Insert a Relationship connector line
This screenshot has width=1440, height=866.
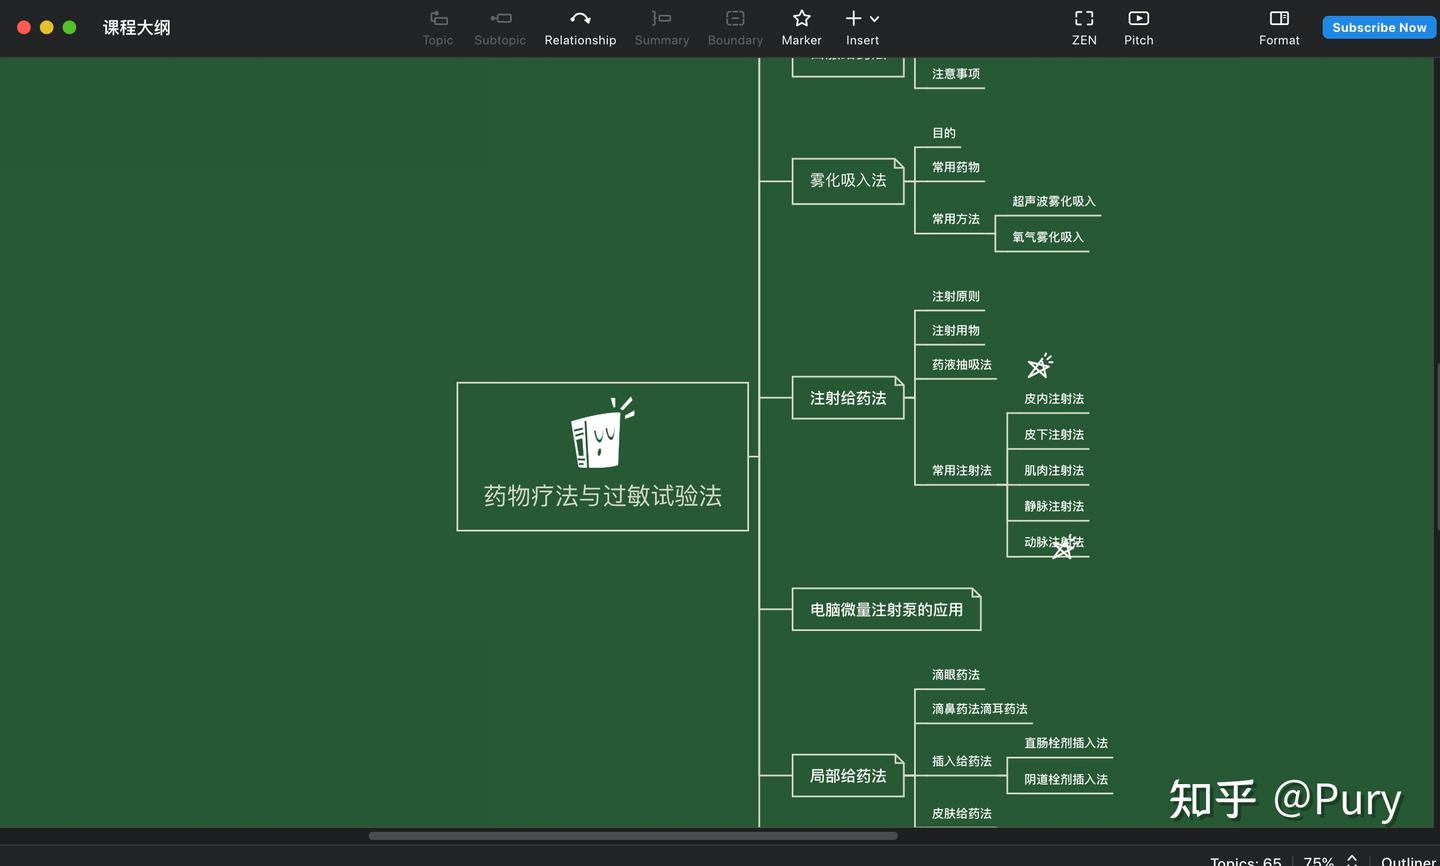click(x=580, y=27)
